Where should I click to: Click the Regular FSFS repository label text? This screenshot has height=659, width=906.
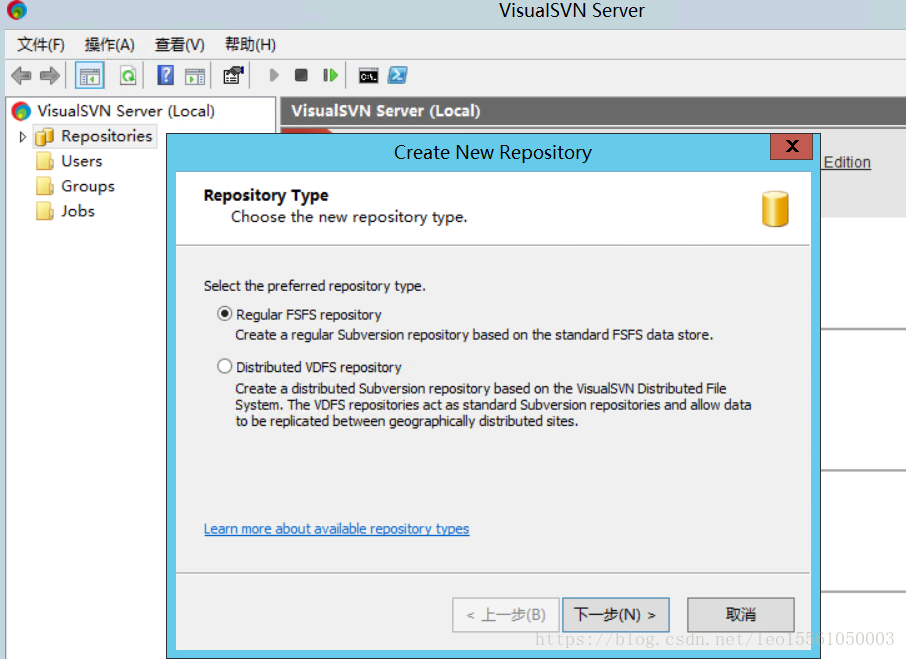(x=309, y=314)
